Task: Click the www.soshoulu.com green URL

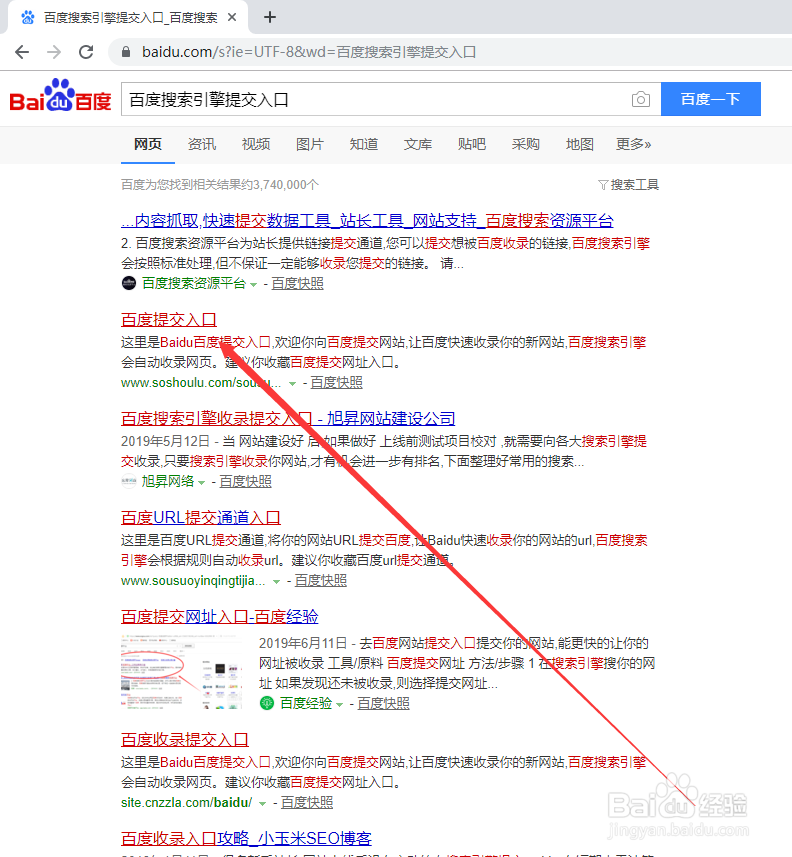Action: pyautogui.click(x=201, y=382)
